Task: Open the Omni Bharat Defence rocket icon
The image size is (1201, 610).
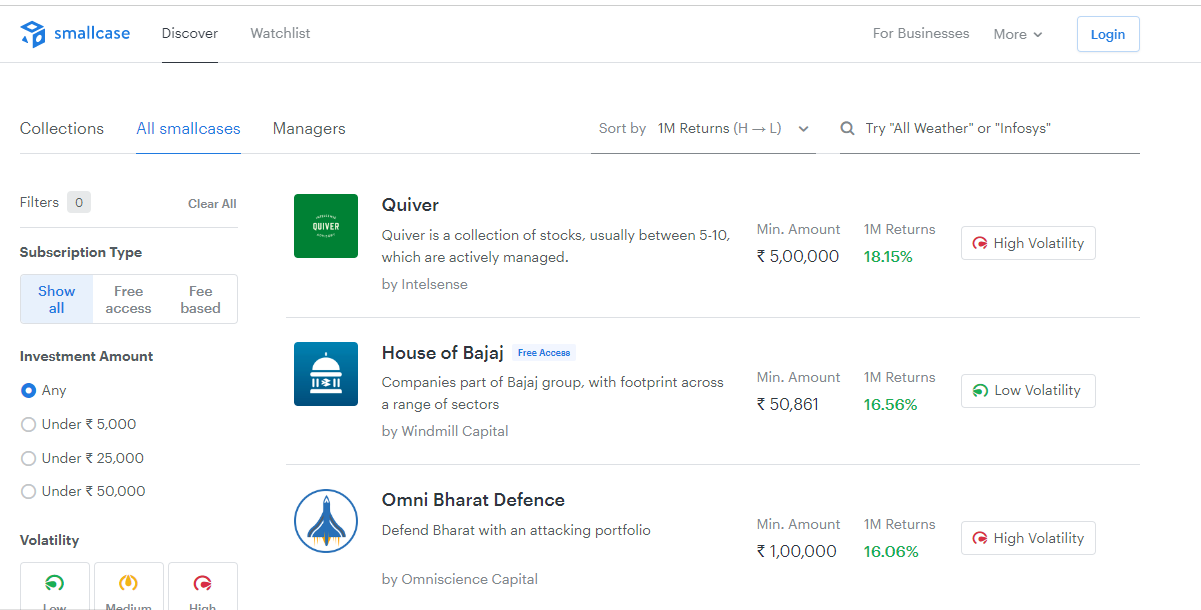Action: point(326,521)
